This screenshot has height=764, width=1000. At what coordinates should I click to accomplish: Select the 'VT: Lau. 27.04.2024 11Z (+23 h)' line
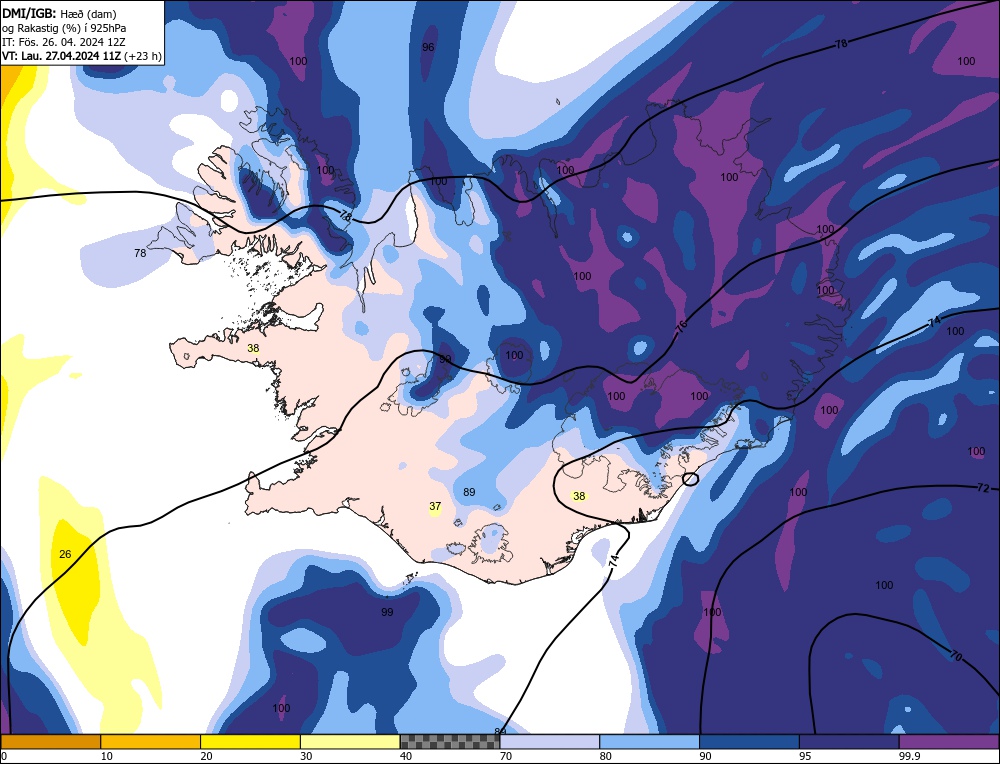(82, 56)
